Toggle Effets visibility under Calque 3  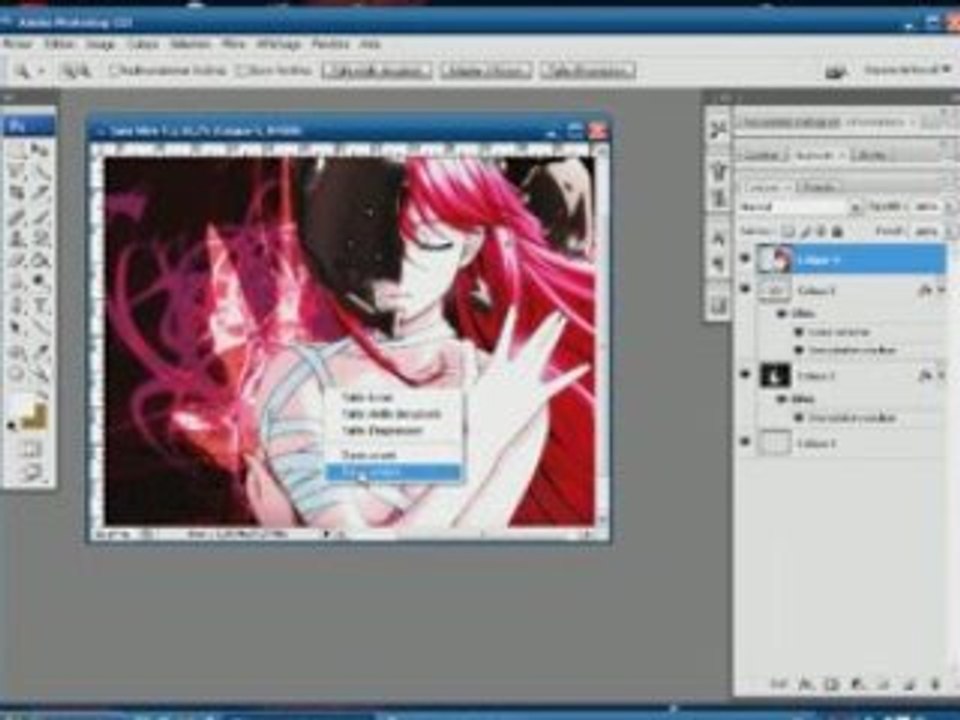(x=782, y=313)
